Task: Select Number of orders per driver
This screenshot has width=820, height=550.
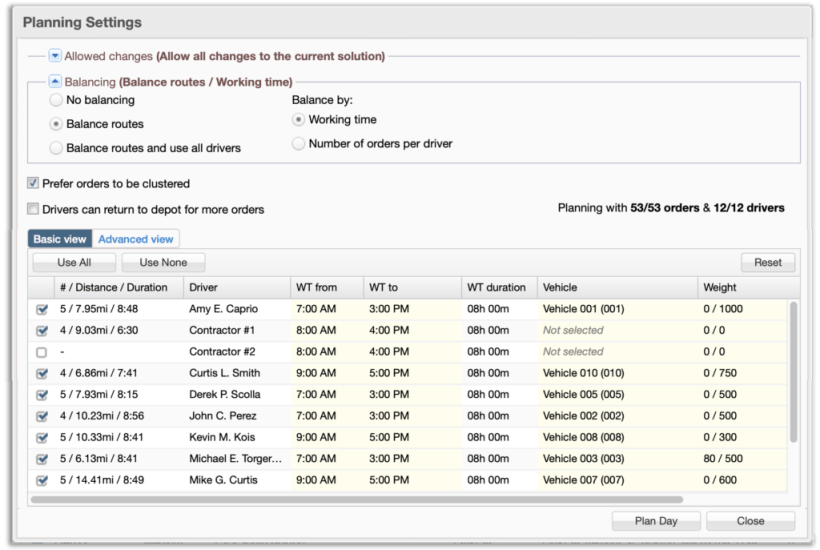Action: (x=298, y=144)
